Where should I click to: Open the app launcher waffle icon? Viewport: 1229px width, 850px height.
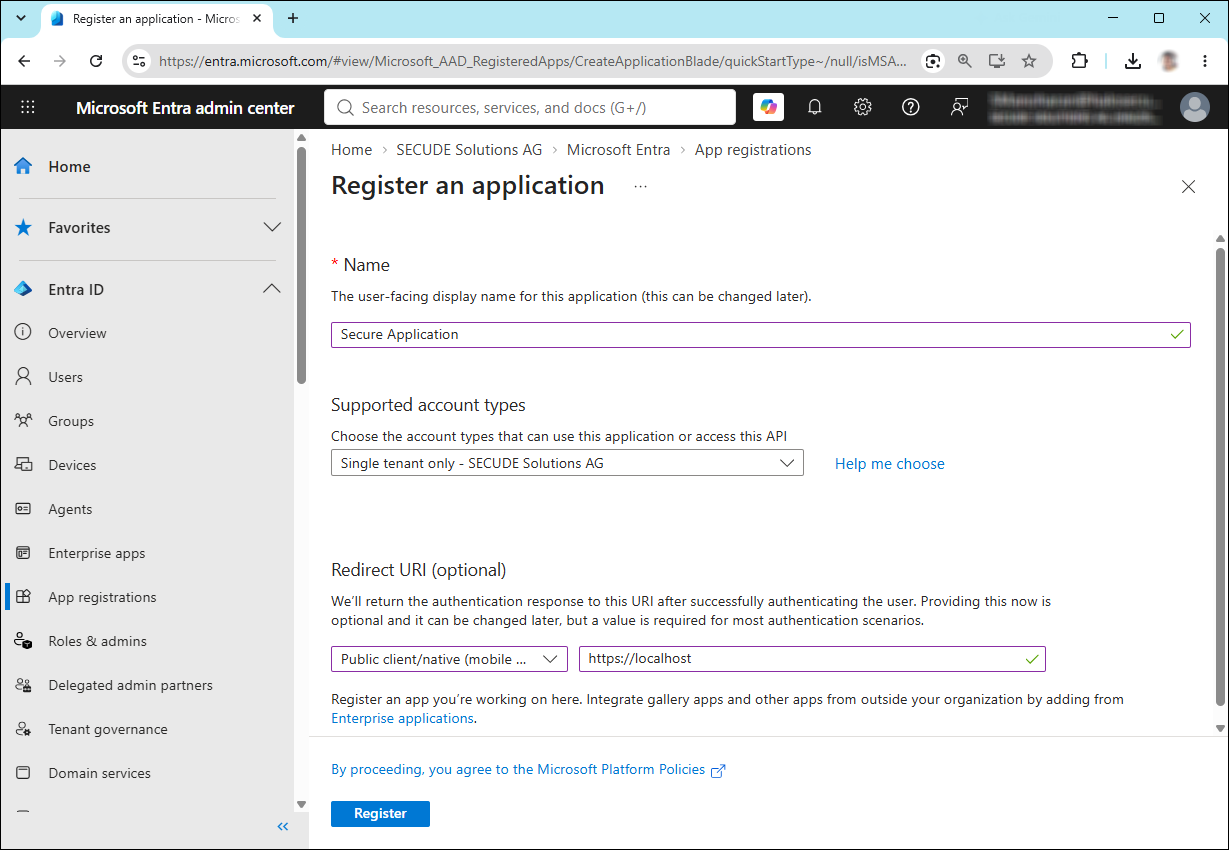point(28,108)
